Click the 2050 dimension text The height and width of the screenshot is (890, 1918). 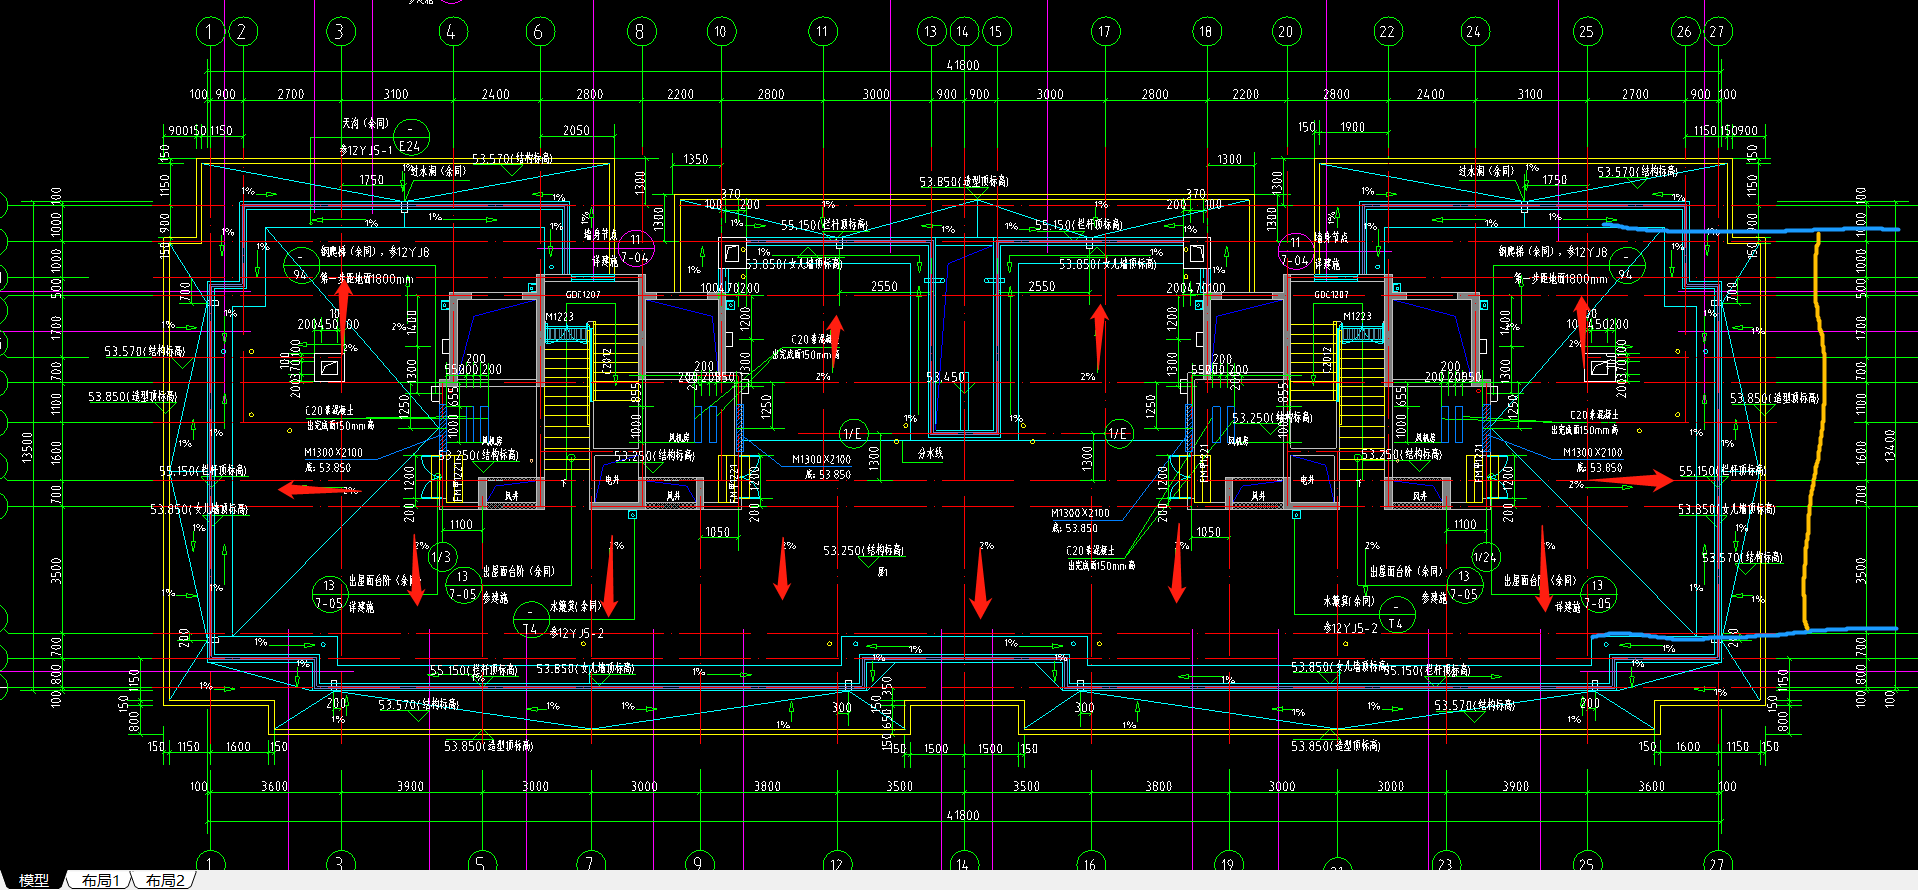pos(576,130)
